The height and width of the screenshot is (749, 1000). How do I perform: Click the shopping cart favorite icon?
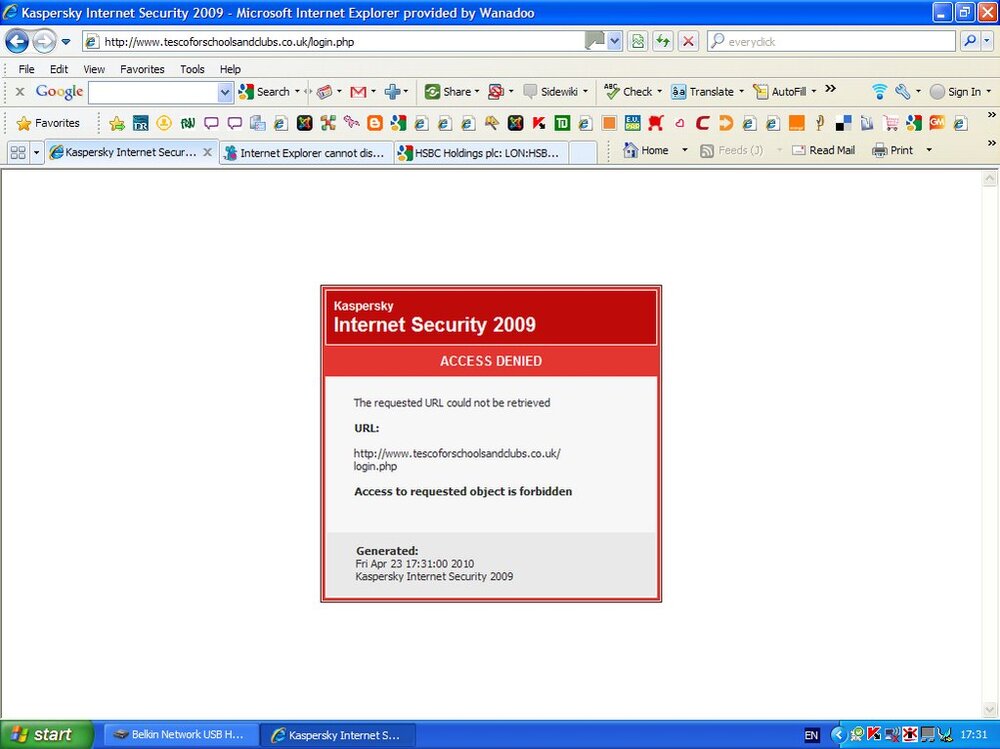click(x=891, y=123)
